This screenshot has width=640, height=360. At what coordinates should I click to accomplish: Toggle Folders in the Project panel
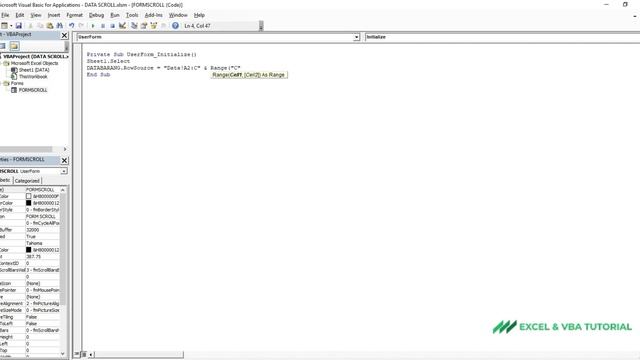pyautogui.click(x=14, y=46)
